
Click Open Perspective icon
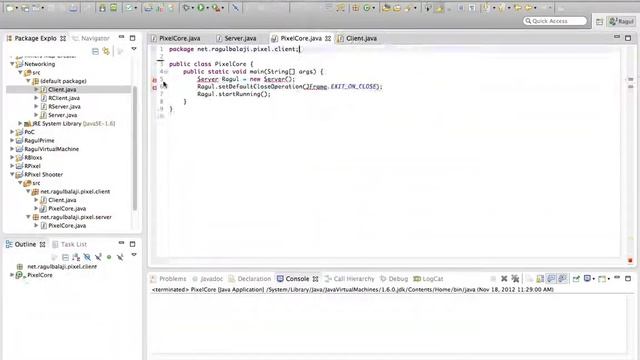tap(599, 21)
